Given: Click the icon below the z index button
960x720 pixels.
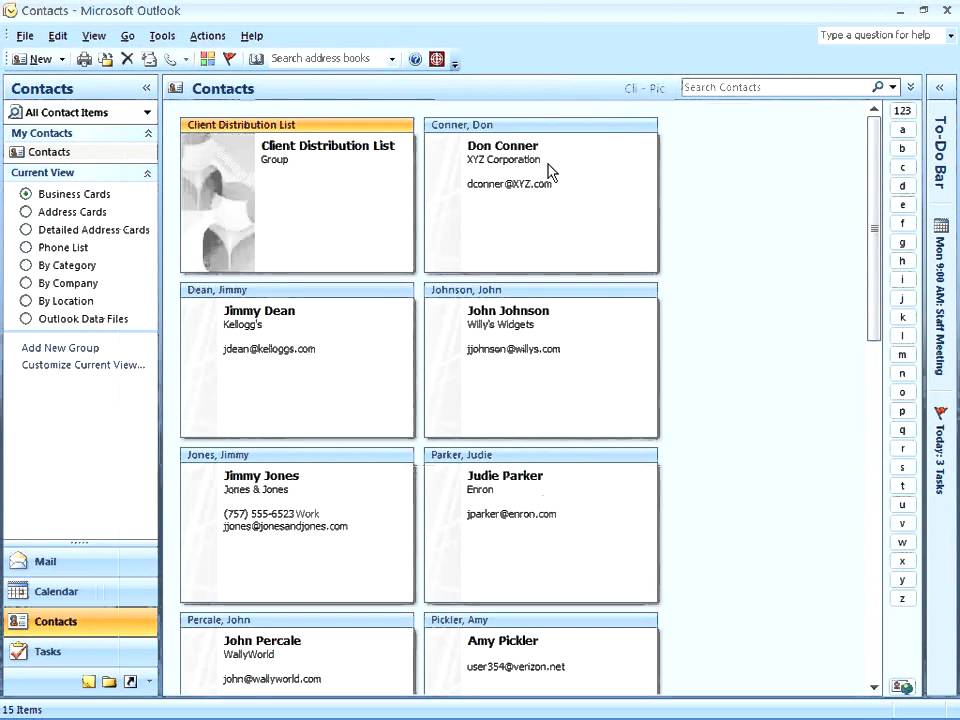Looking at the screenshot, I should [902, 687].
